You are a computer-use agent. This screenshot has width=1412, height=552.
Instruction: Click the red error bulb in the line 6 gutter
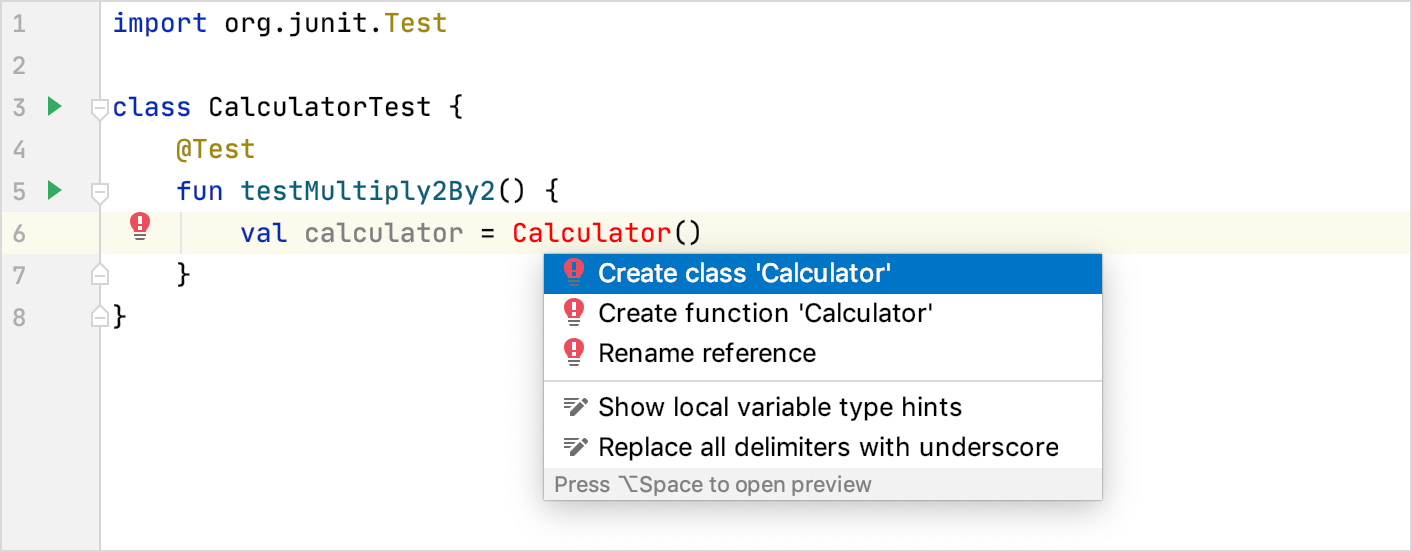click(140, 227)
